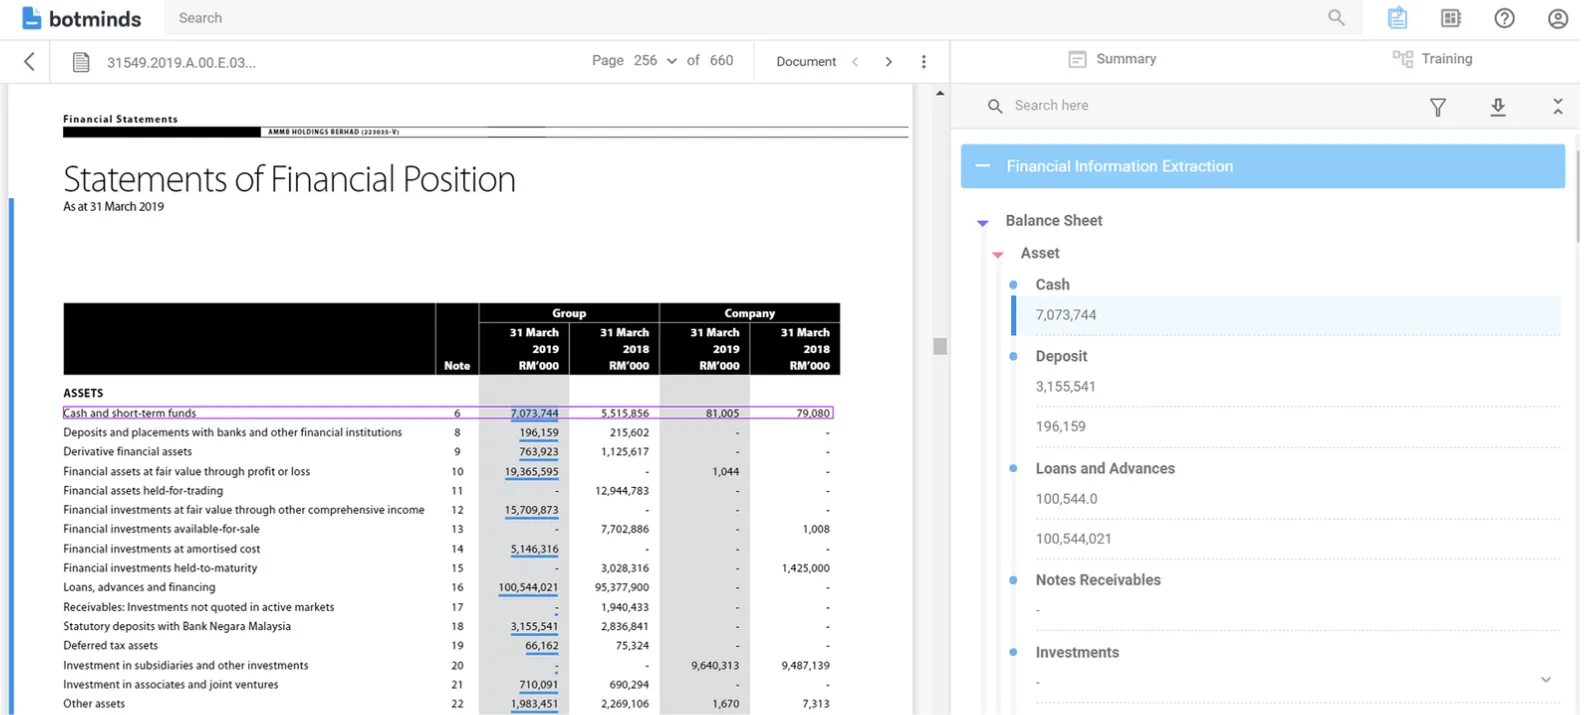This screenshot has width=1585, height=715.
Task: Click table cell 5,146,316
Action: [x=534, y=549]
